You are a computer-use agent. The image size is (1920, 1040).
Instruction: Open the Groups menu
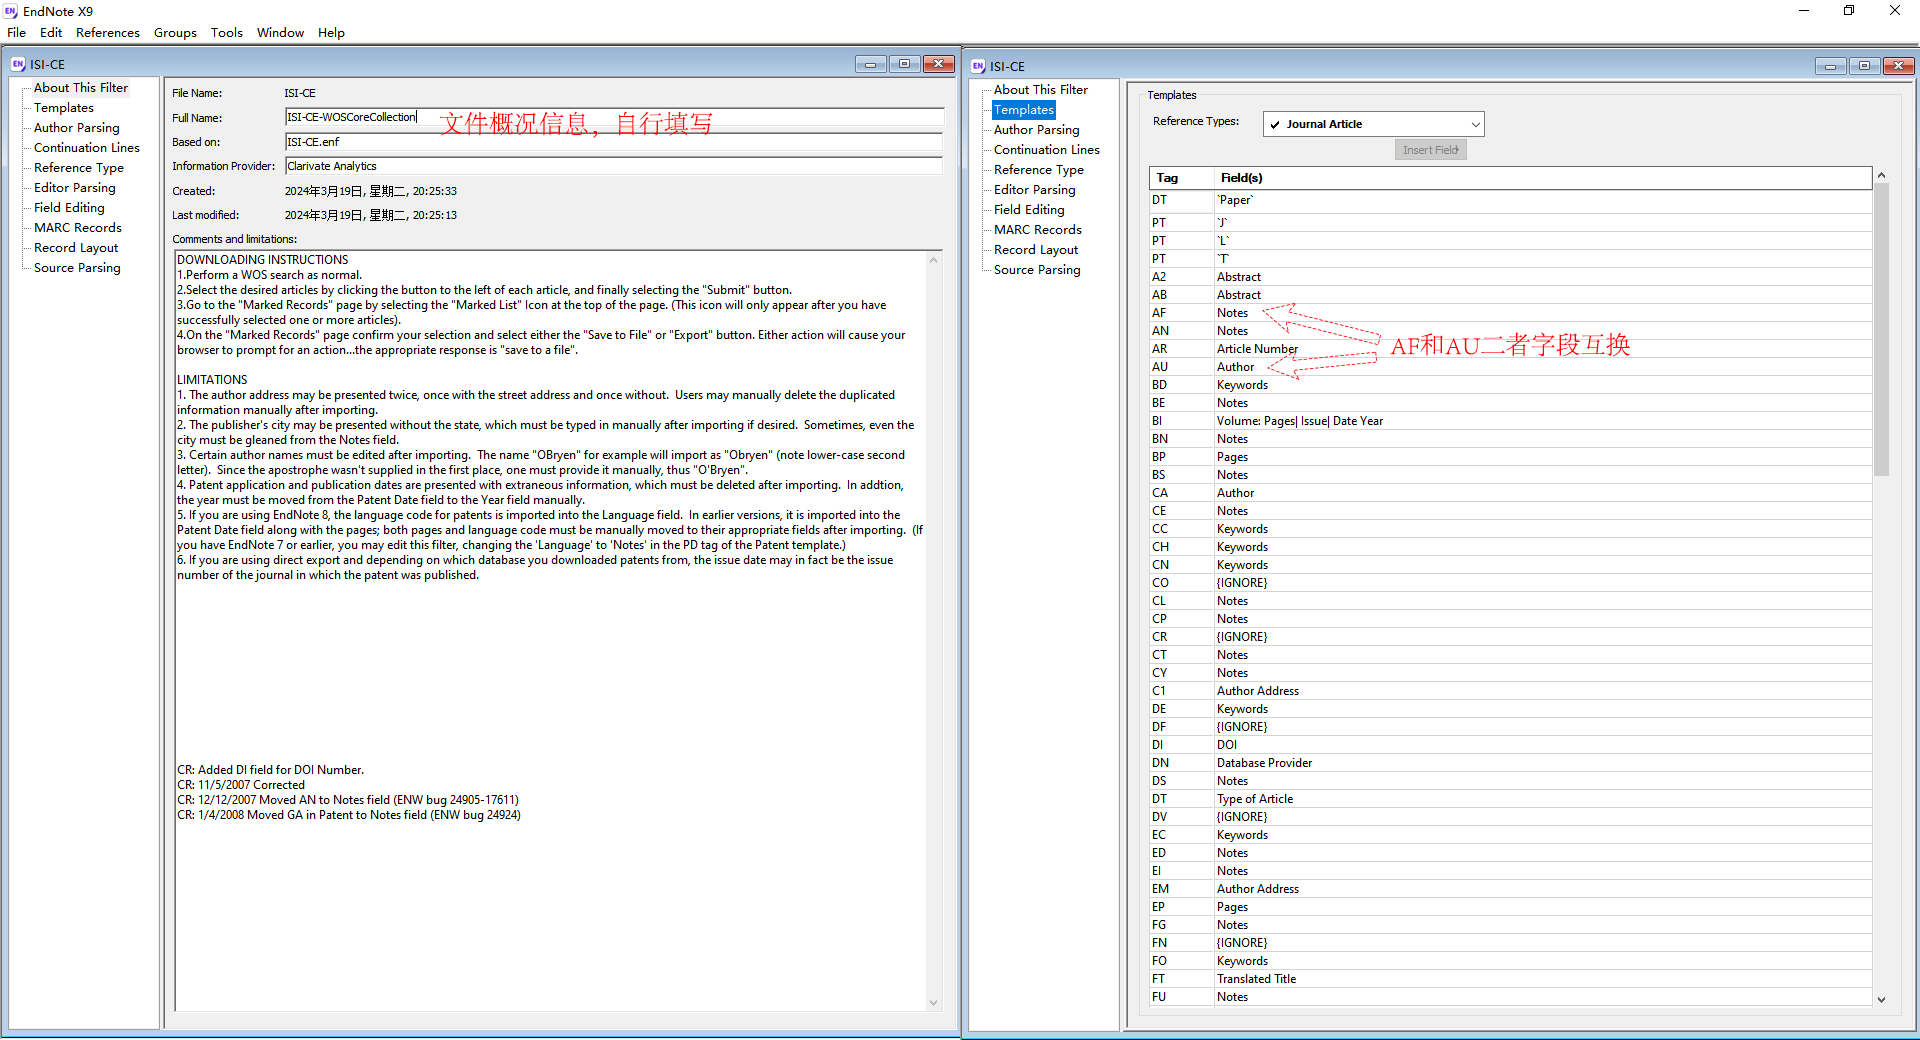coord(175,32)
